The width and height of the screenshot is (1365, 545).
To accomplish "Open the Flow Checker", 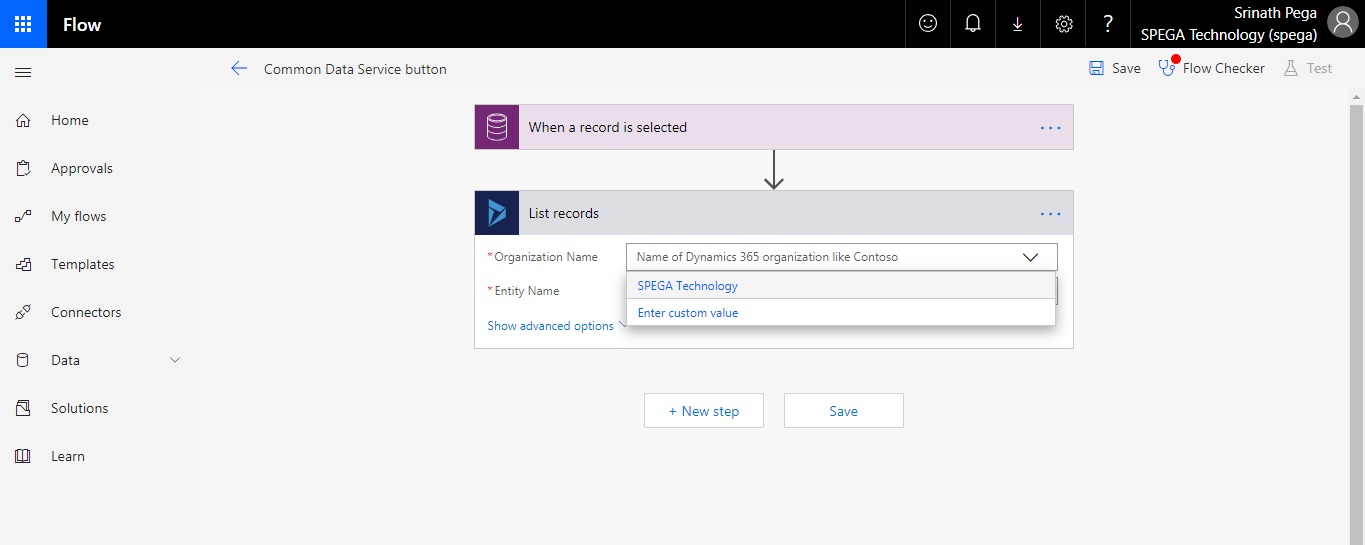I will pos(1211,69).
